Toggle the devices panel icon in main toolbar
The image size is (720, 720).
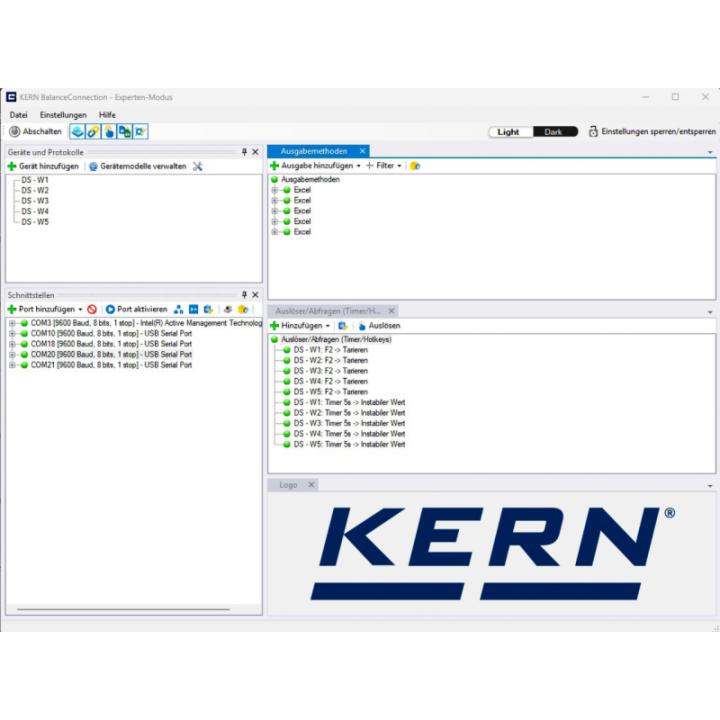click(x=77, y=132)
